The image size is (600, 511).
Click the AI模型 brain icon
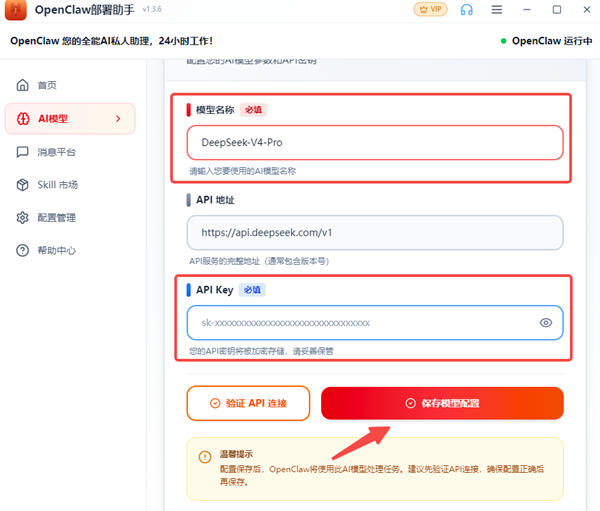tap(23, 119)
